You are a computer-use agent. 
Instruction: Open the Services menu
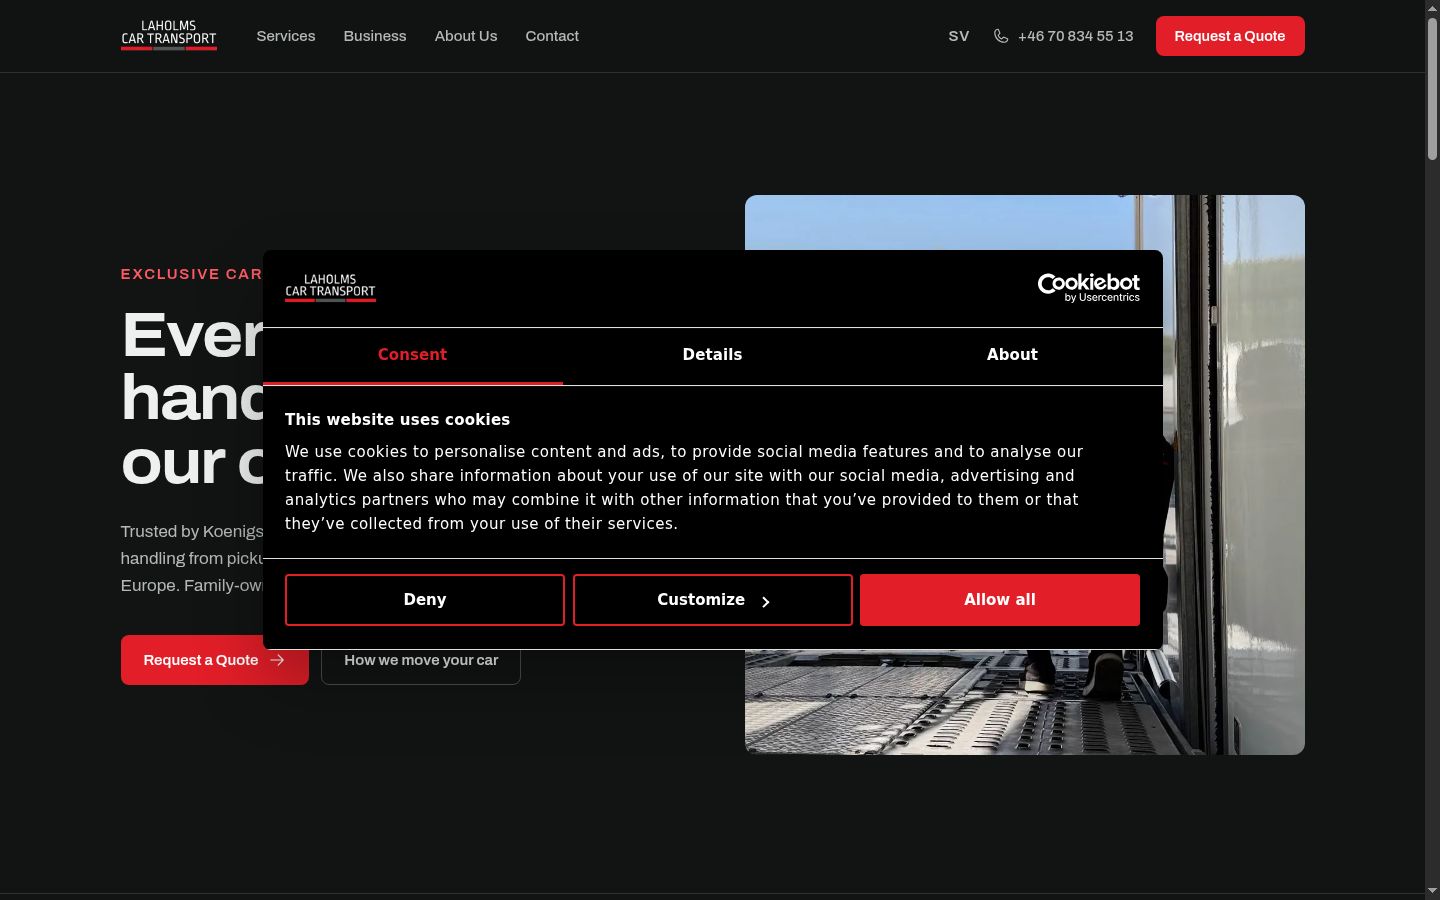click(286, 36)
